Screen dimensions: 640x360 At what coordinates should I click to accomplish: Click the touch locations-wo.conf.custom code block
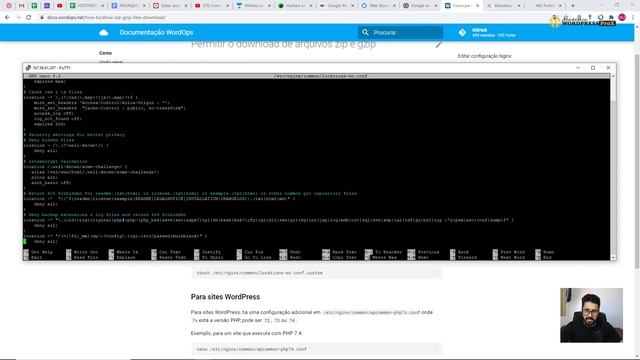click(317, 273)
